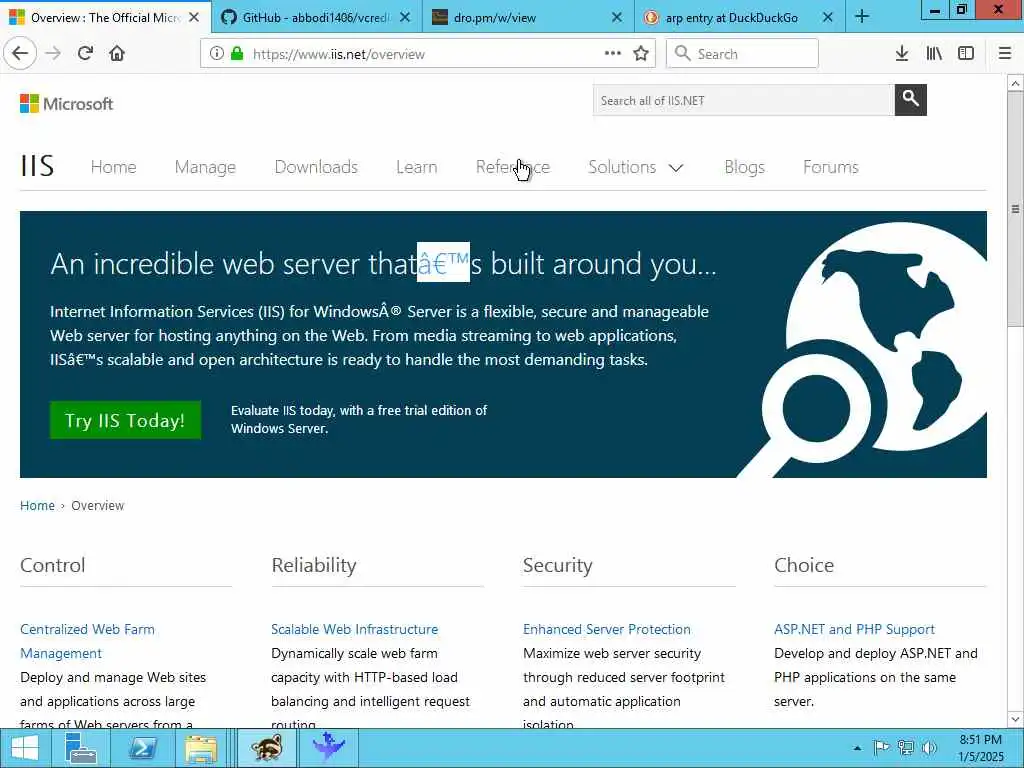This screenshot has width=1024, height=768.
Task: Close the DuckDuckGo arp entry tab
Action: click(827, 18)
